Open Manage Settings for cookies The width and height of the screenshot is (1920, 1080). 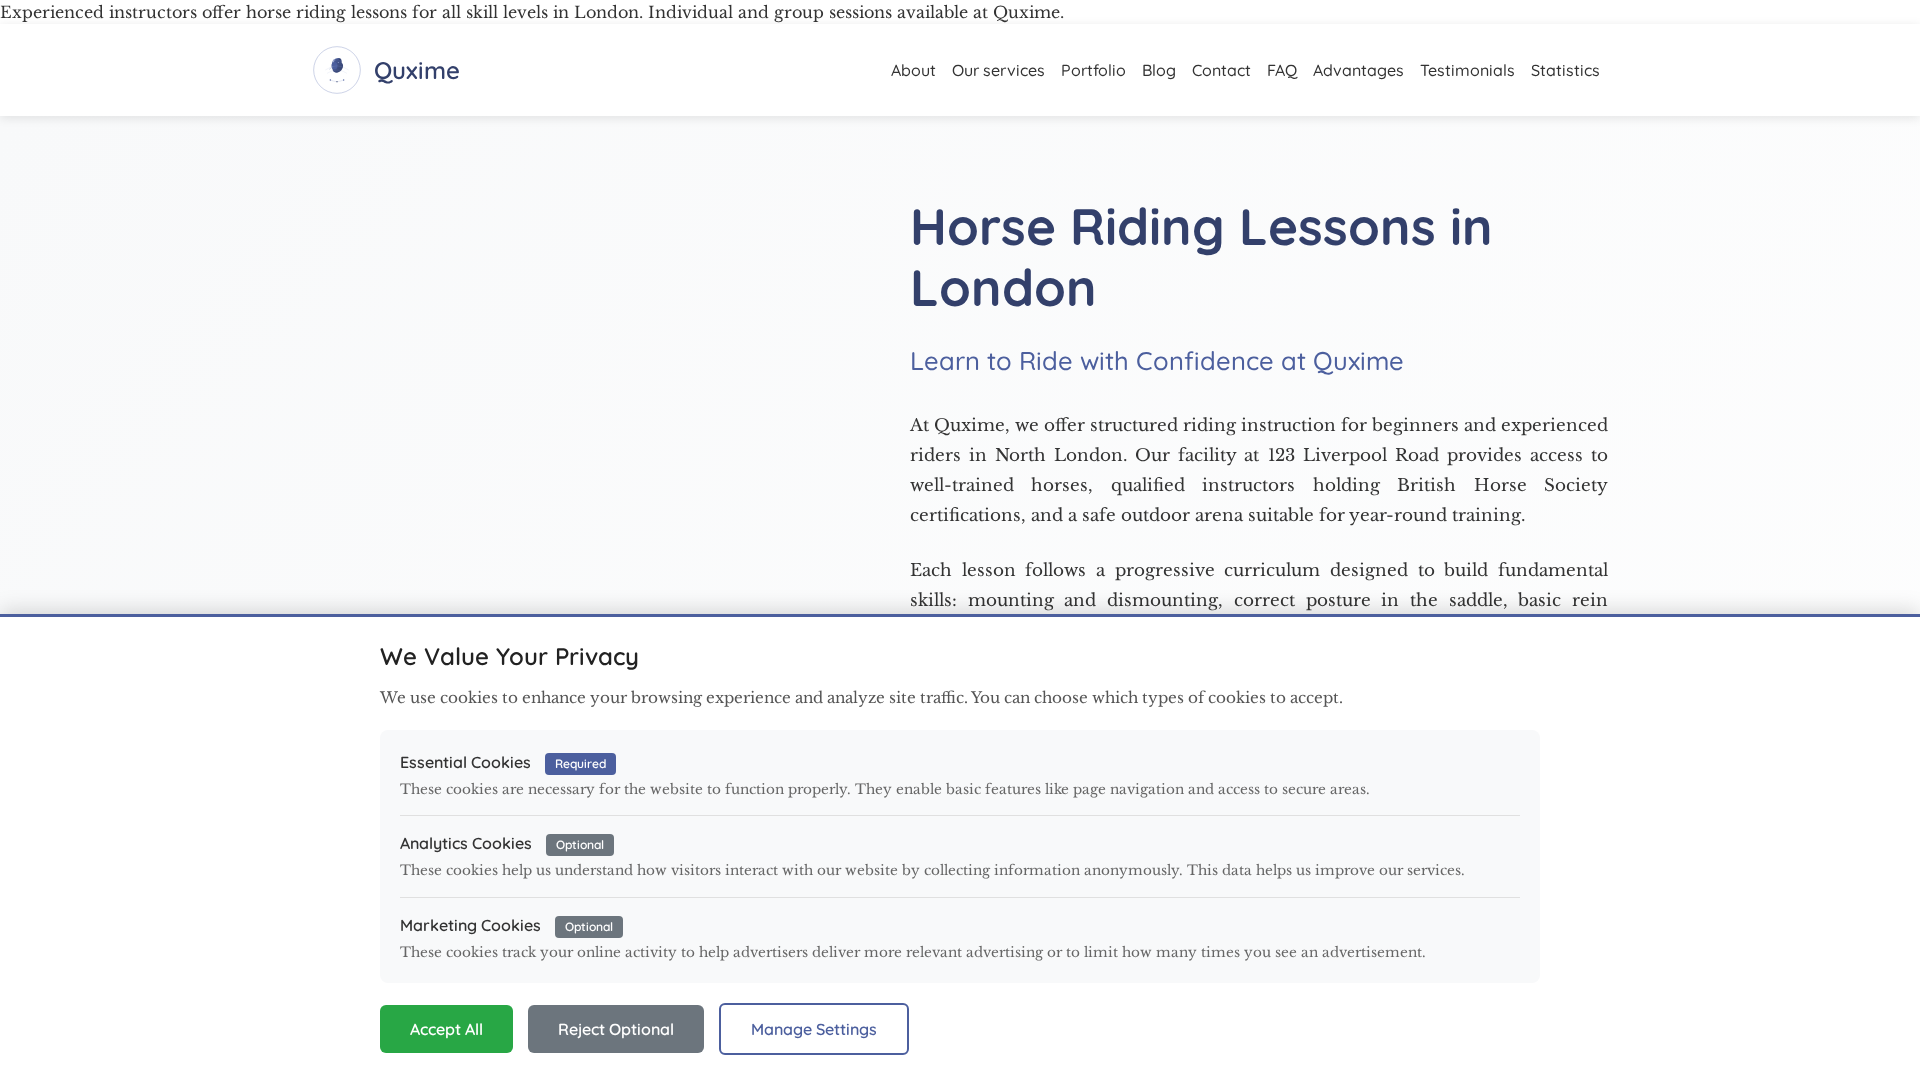tap(814, 1029)
